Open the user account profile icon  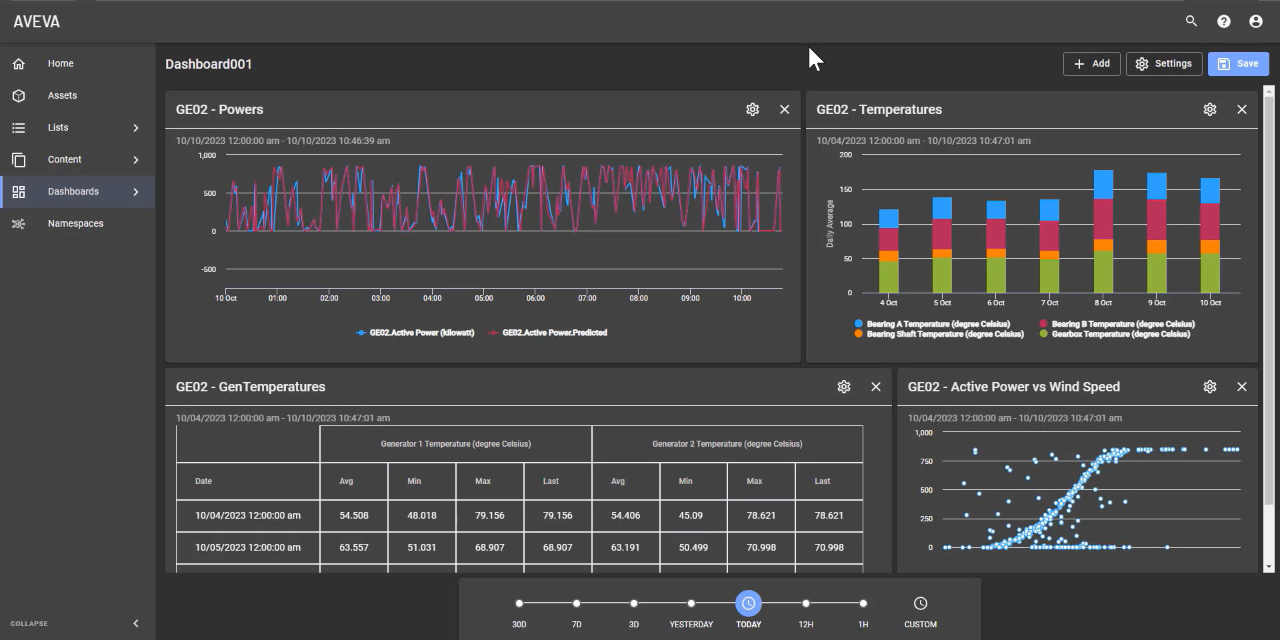click(x=1256, y=21)
